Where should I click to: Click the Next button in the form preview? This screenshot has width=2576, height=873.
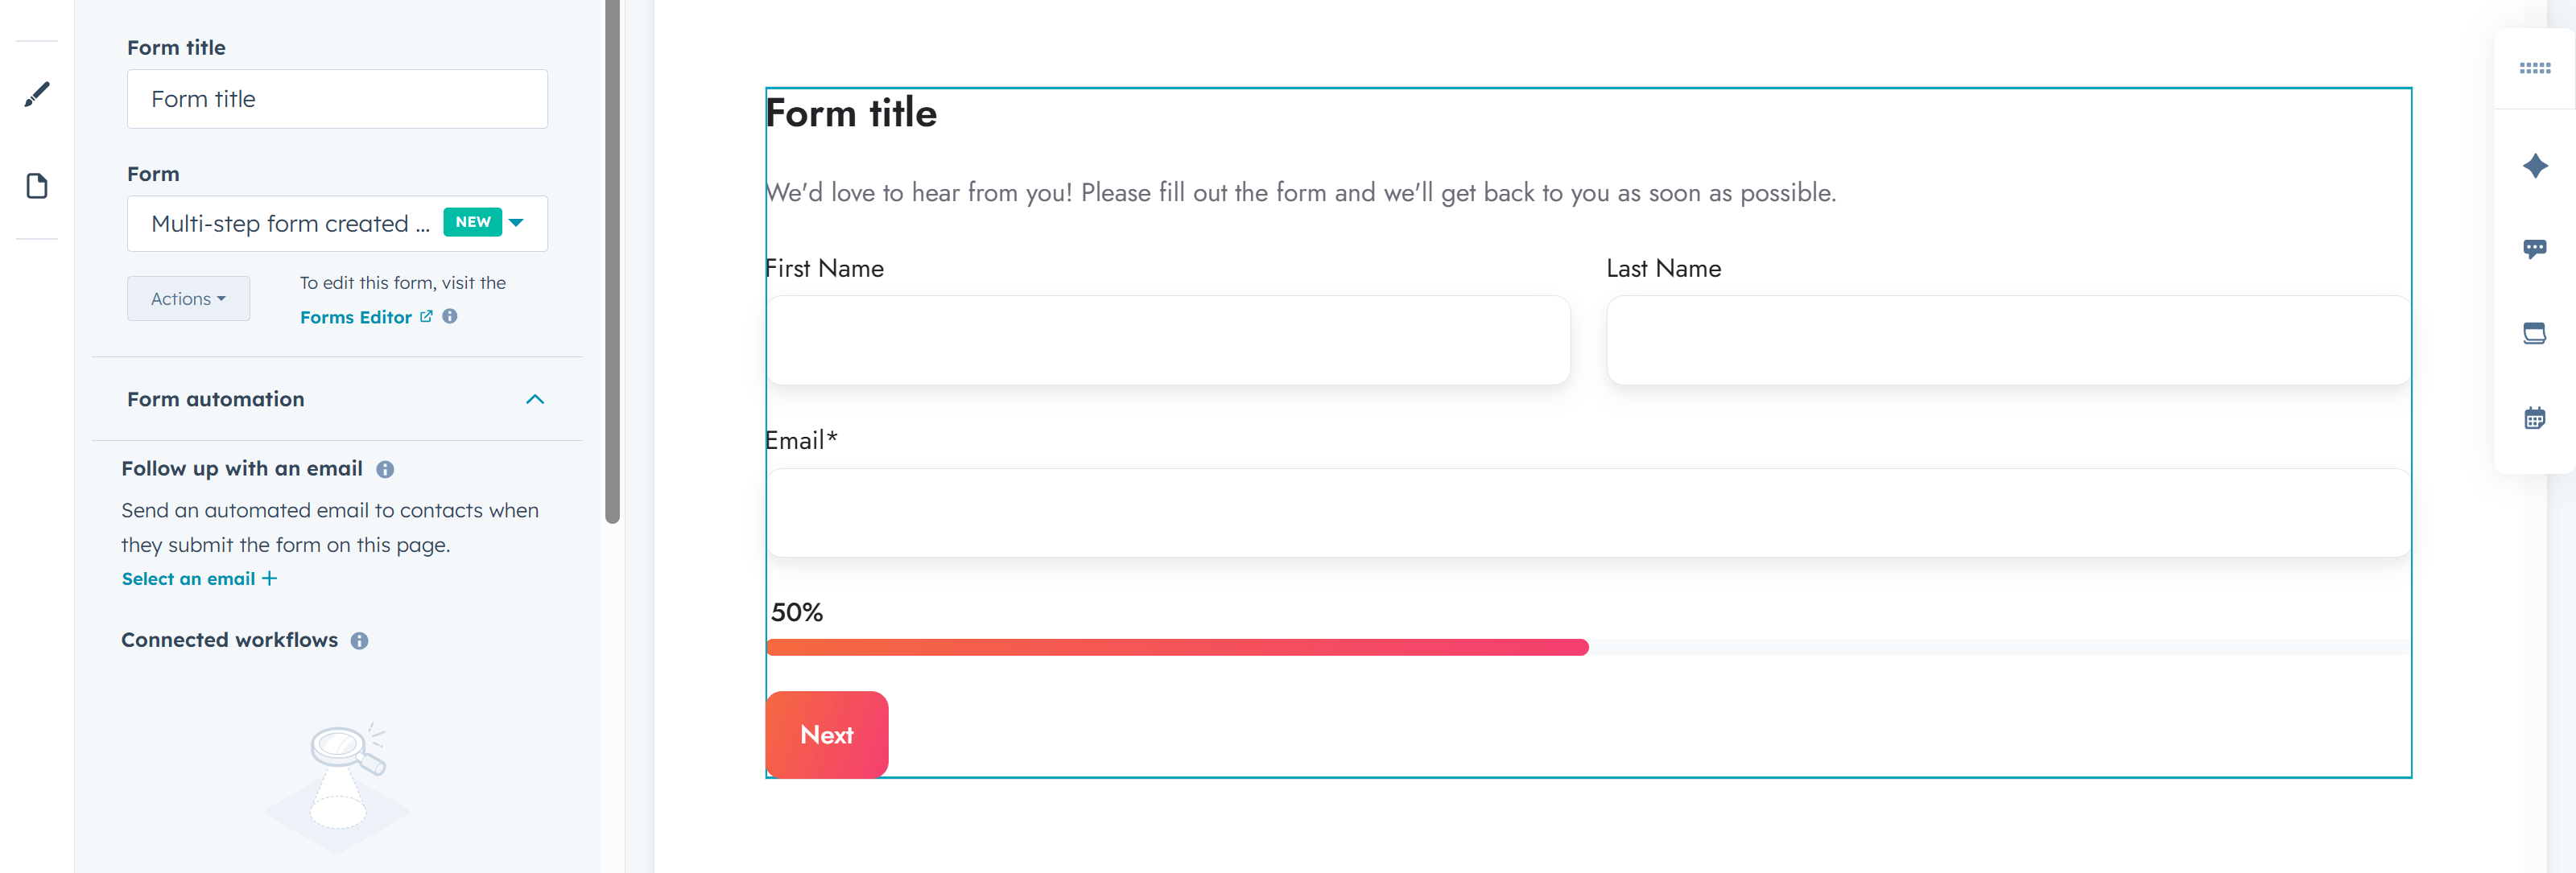826,734
